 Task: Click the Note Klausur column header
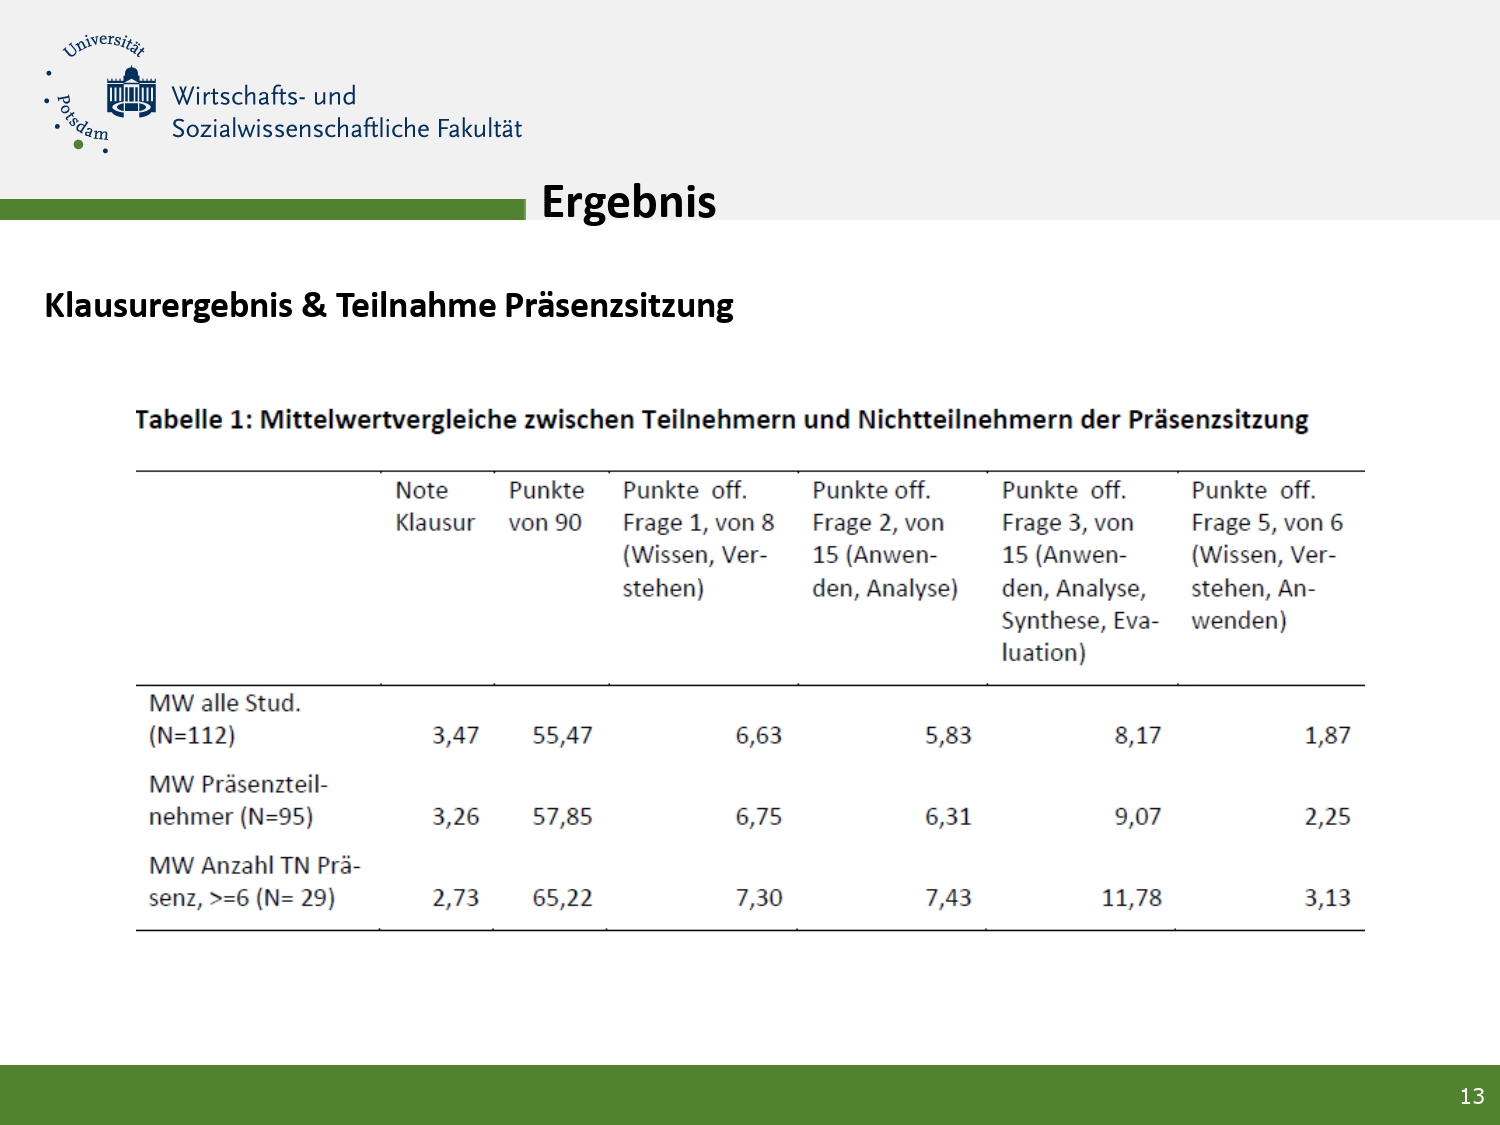[434, 506]
